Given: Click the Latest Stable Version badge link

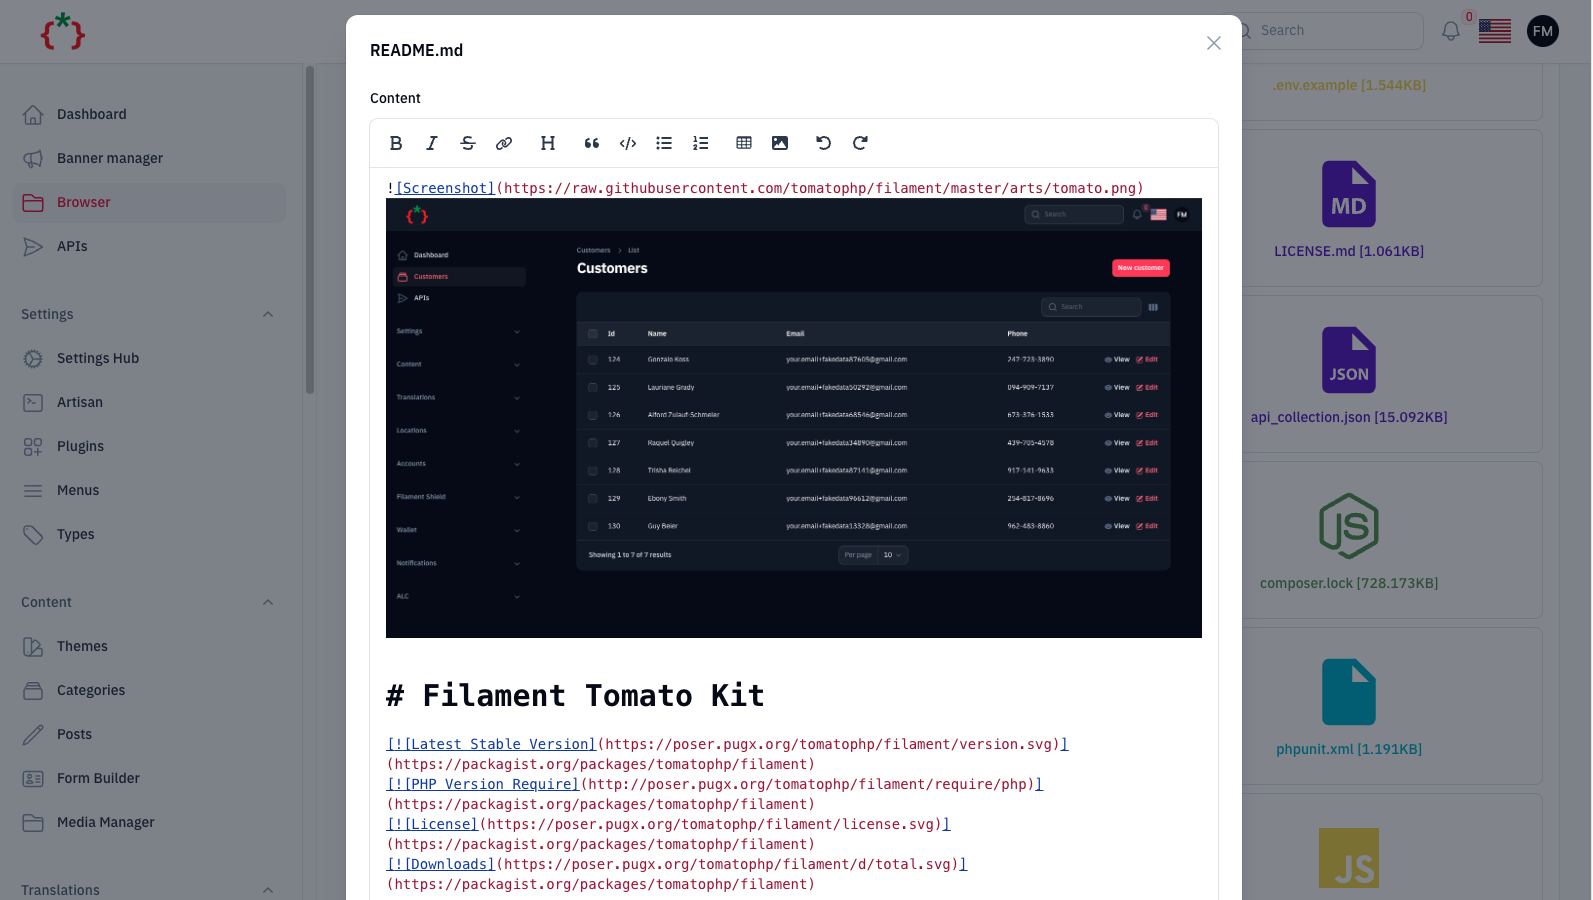Looking at the screenshot, I should tap(491, 744).
